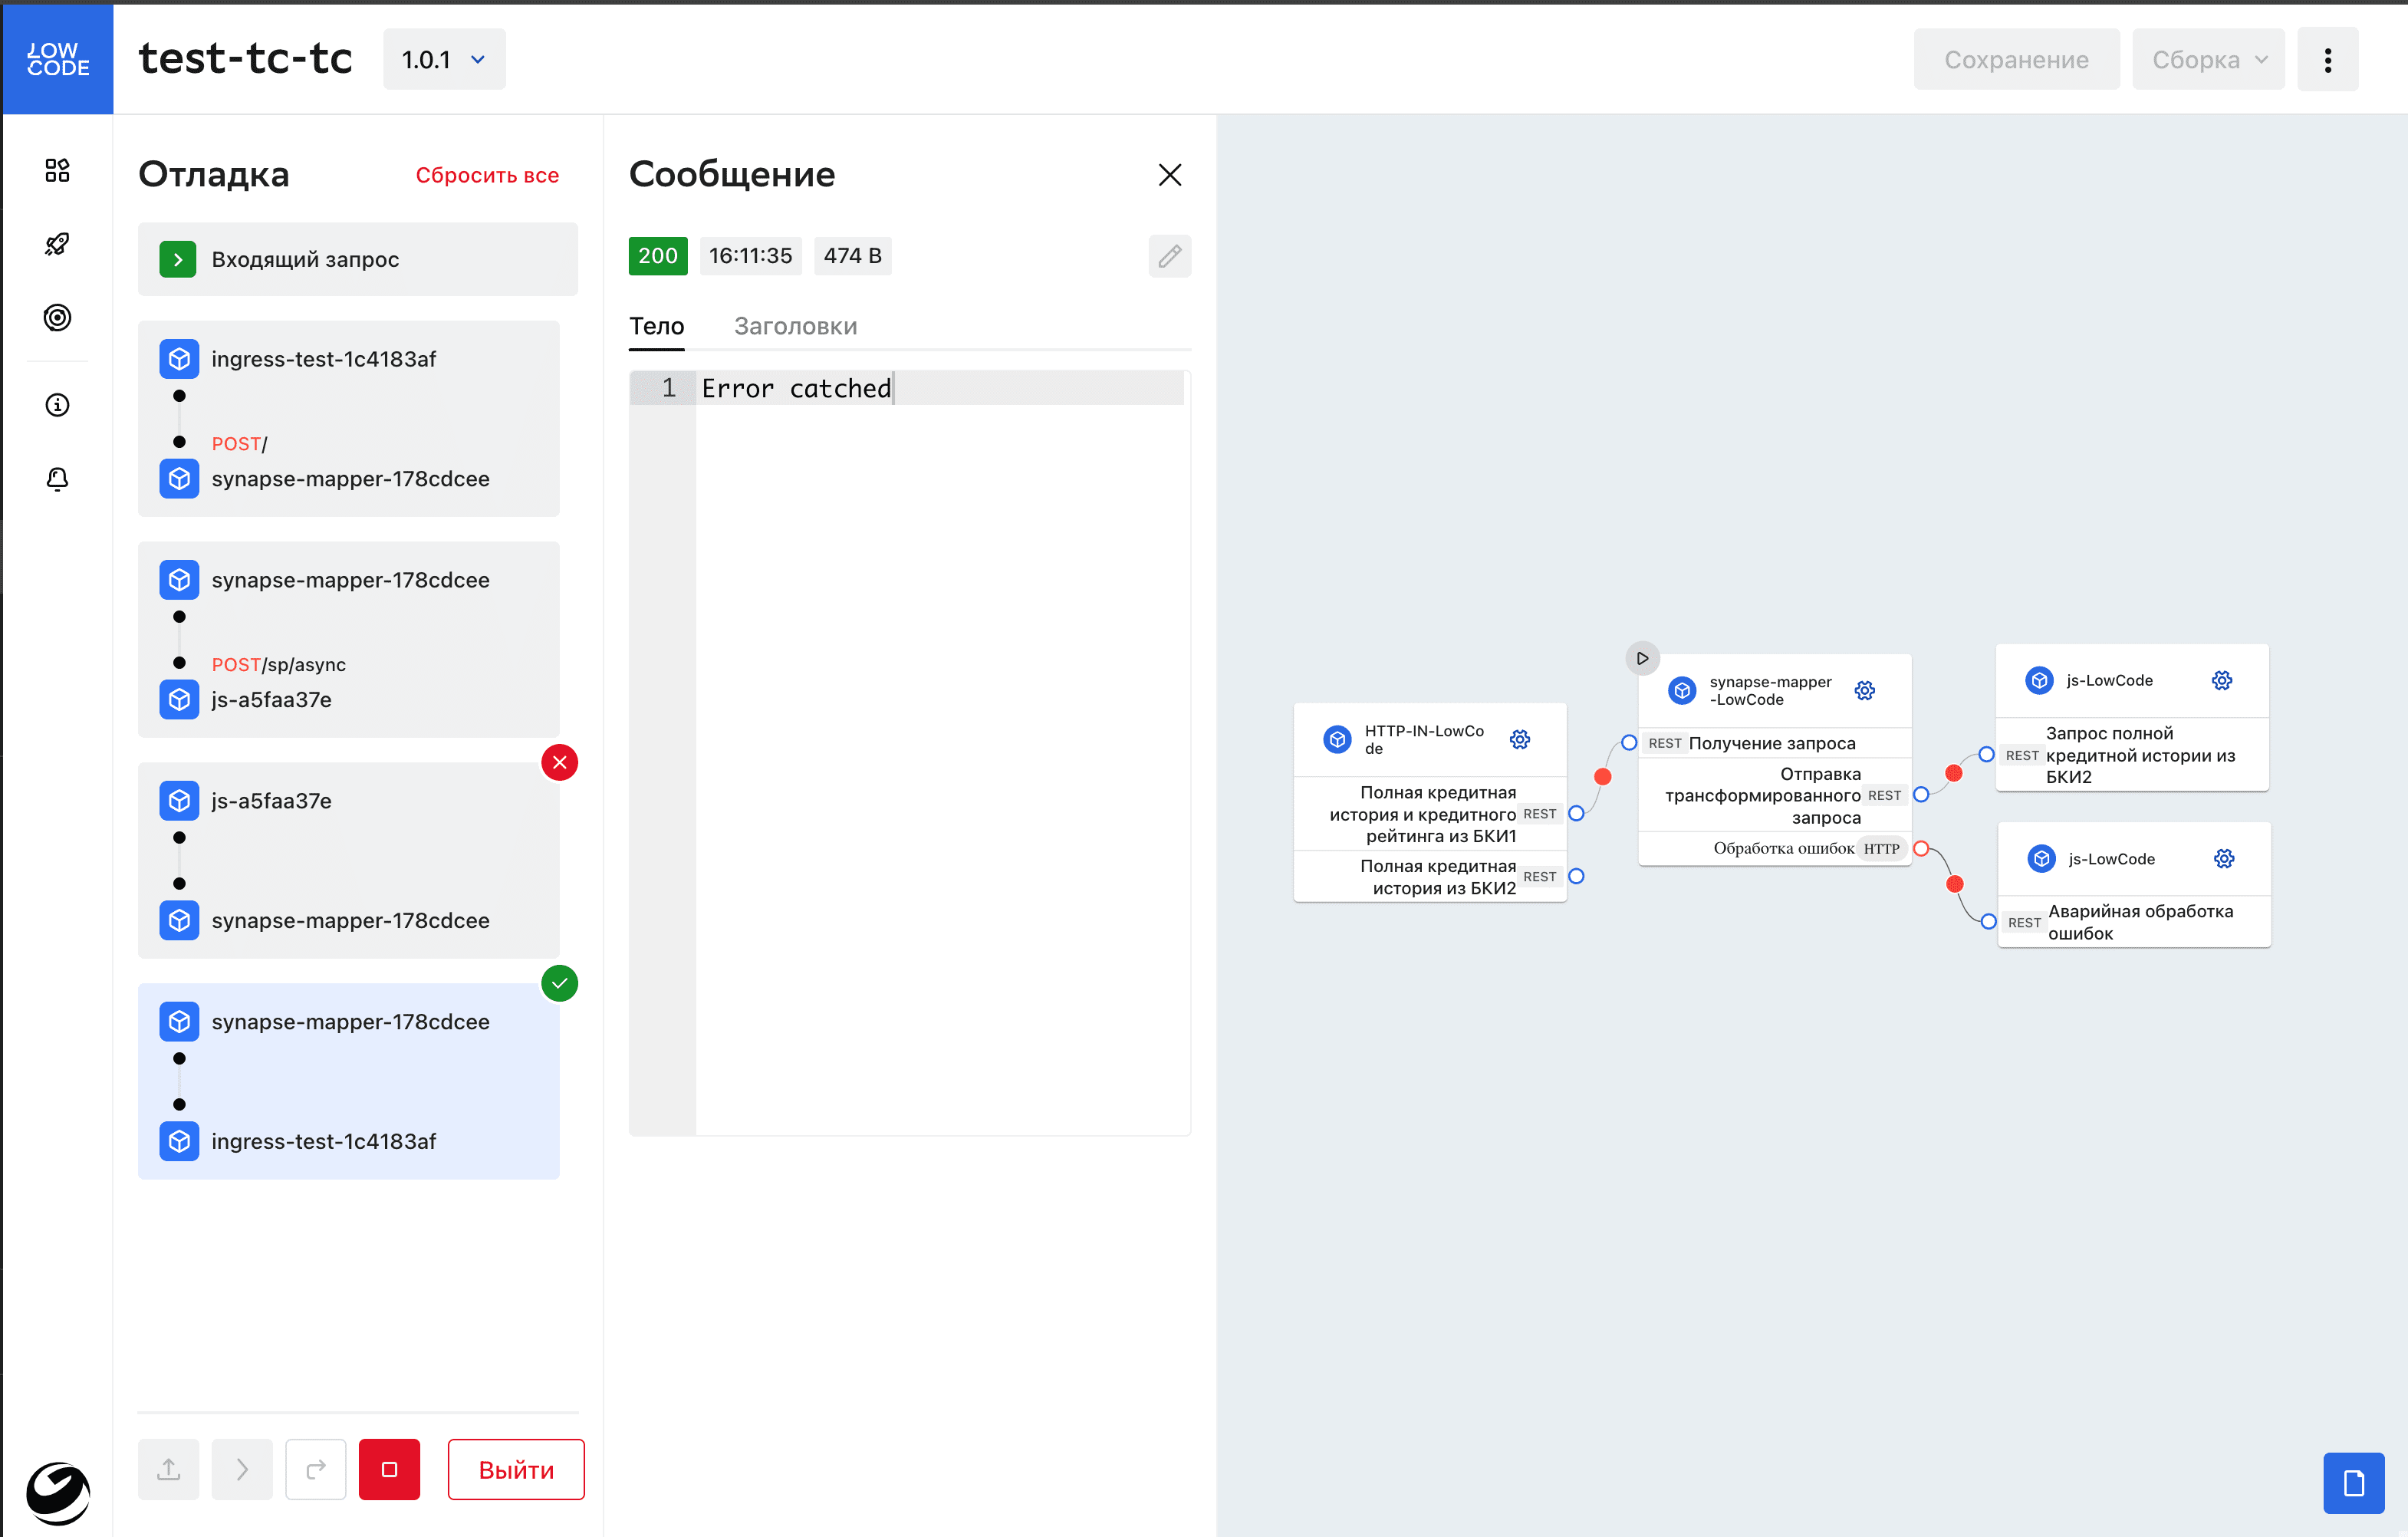Screen dimensions: 2408x1537
Task: Click Сбросить все link
Action: pyautogui.click(x=487, y=175)
